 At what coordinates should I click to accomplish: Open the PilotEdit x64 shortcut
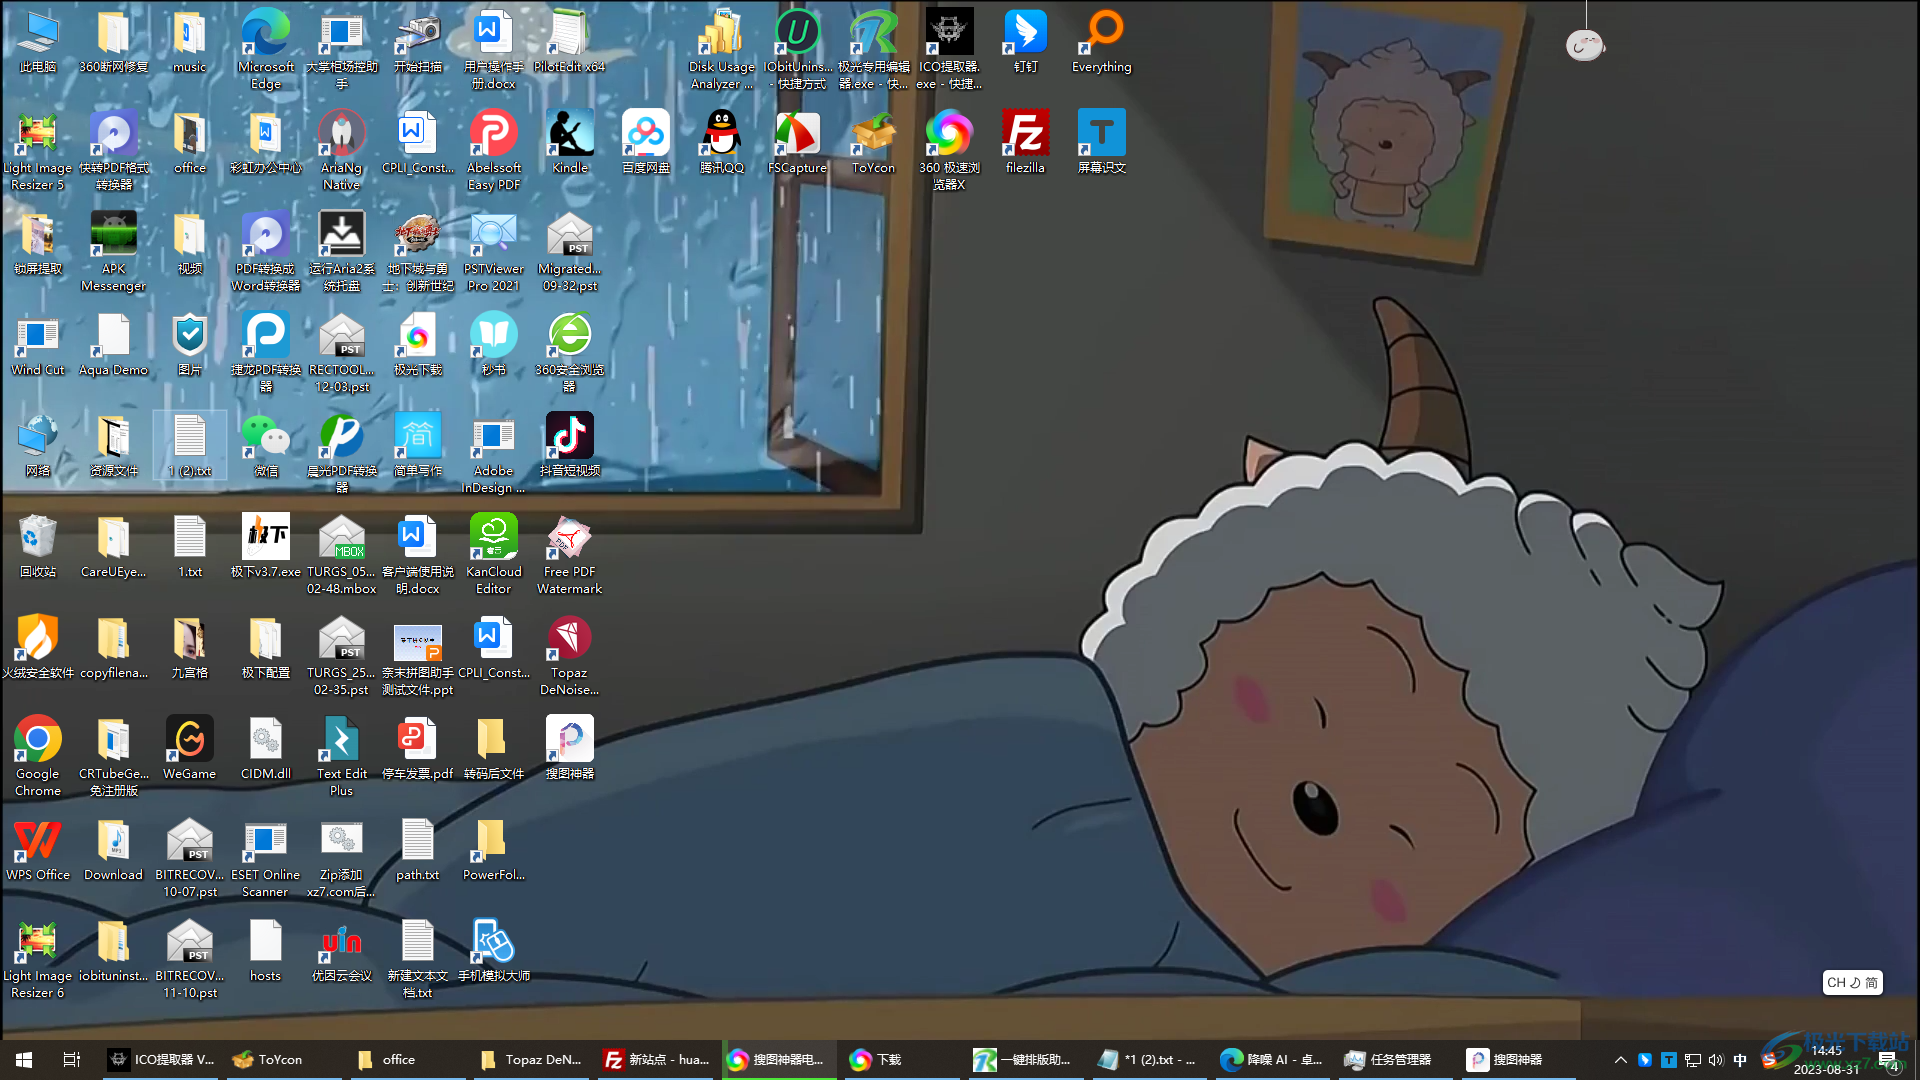tap(569, 41)
